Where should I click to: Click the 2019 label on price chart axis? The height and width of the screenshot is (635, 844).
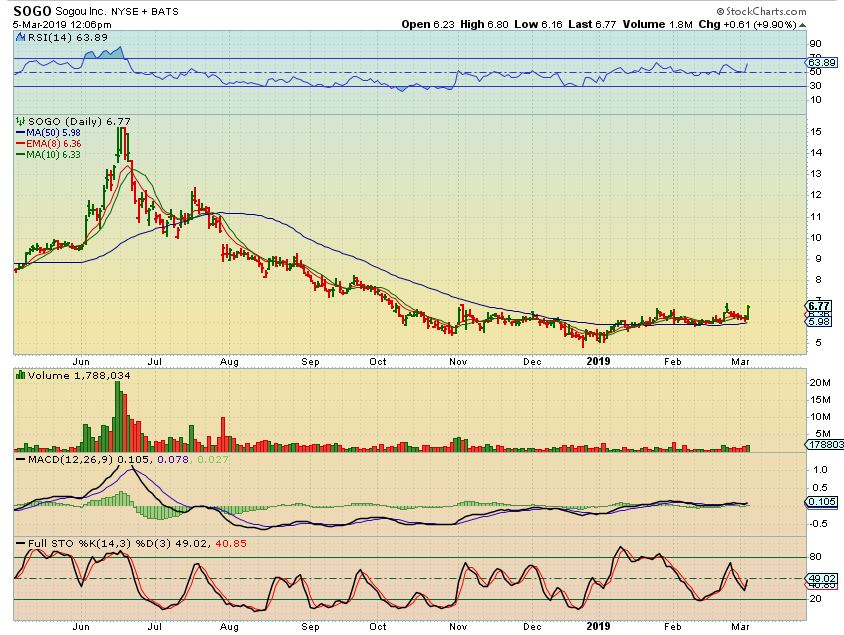click(x=598, y=361)
